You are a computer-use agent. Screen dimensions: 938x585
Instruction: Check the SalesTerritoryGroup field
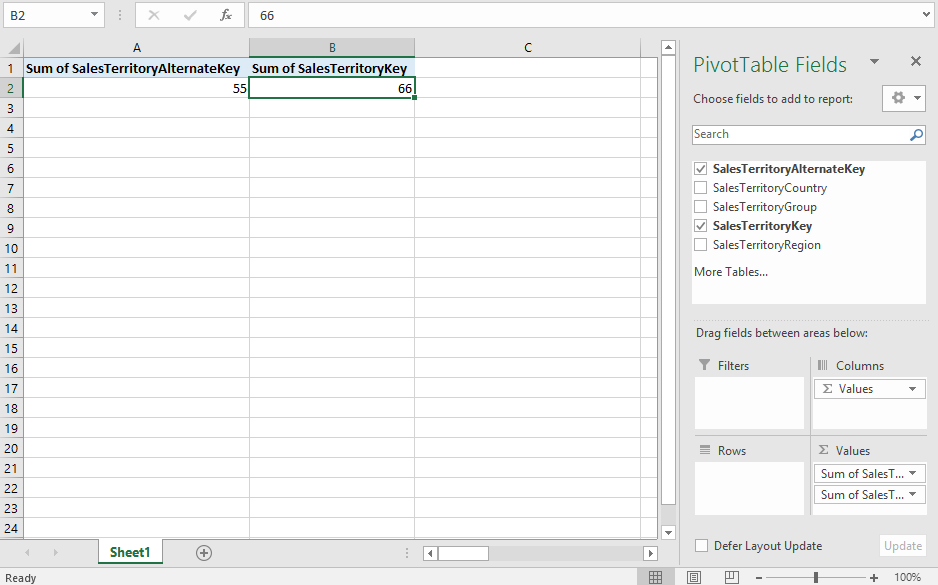tap(701, 207)
